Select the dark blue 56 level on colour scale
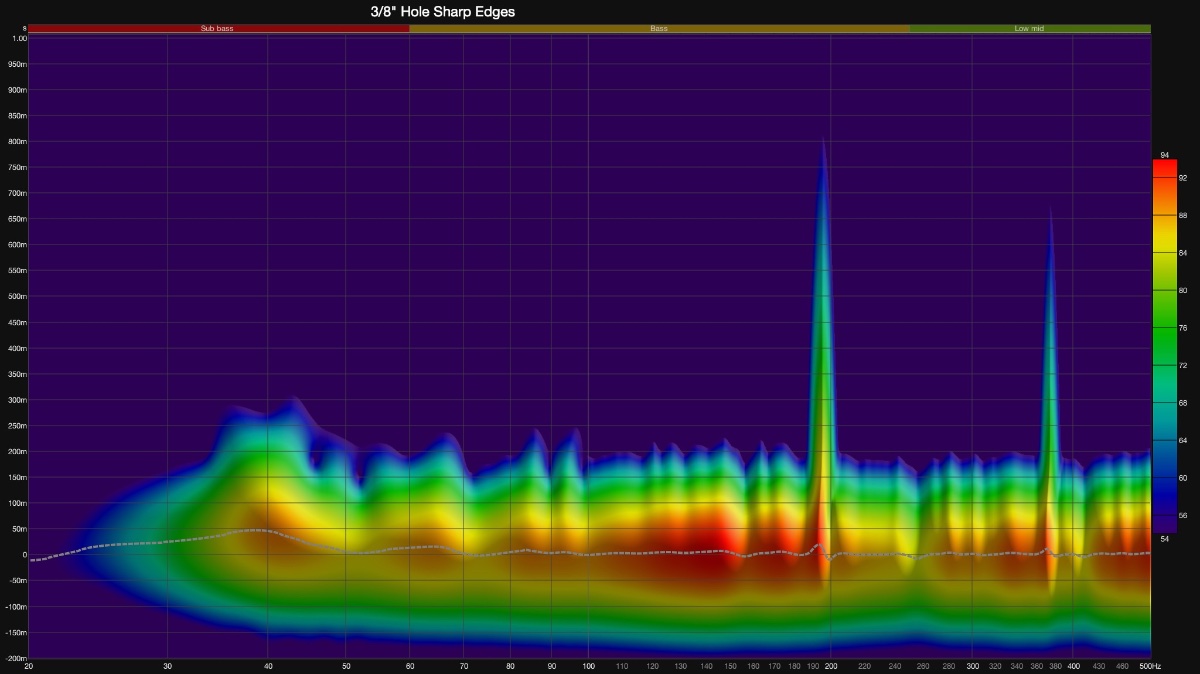 coord(1164,515)
